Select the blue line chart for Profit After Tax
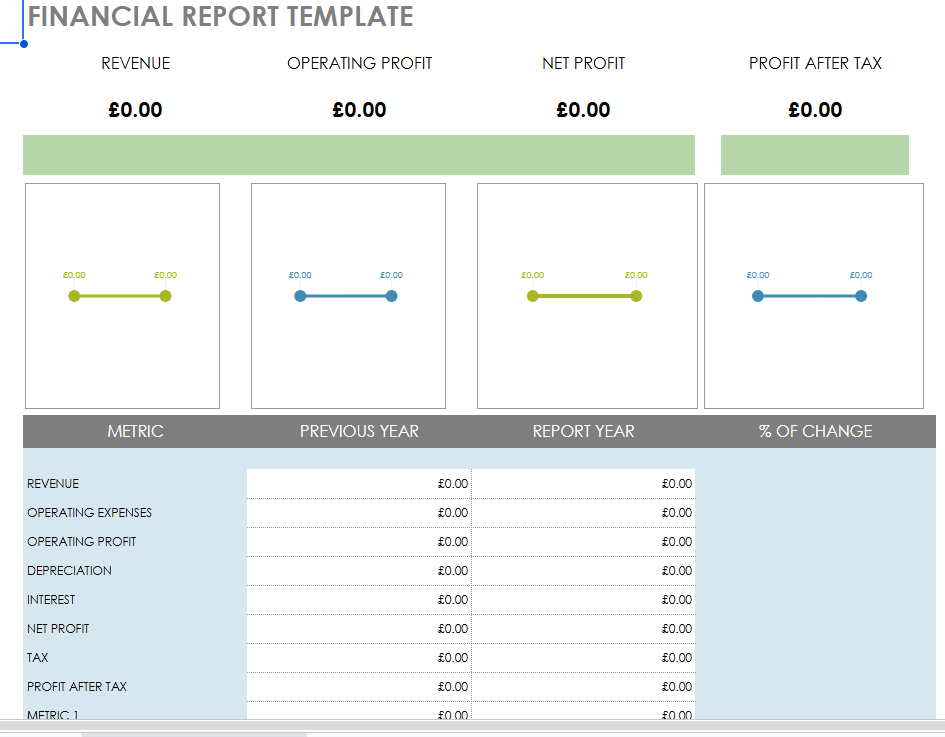The height and width of the screenshot is (737, 945). (x=814, y=296)
